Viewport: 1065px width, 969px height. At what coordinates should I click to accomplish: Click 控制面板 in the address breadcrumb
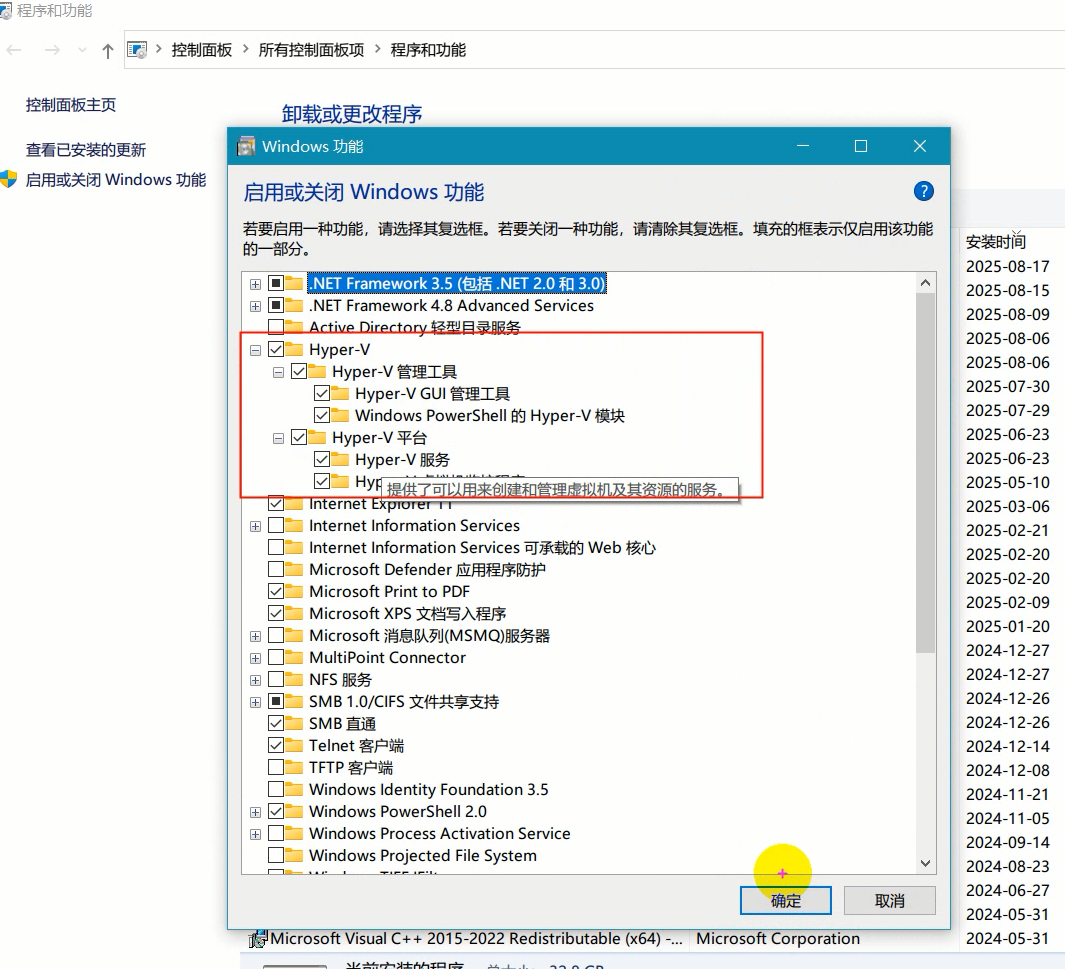(x=202, y=50)
